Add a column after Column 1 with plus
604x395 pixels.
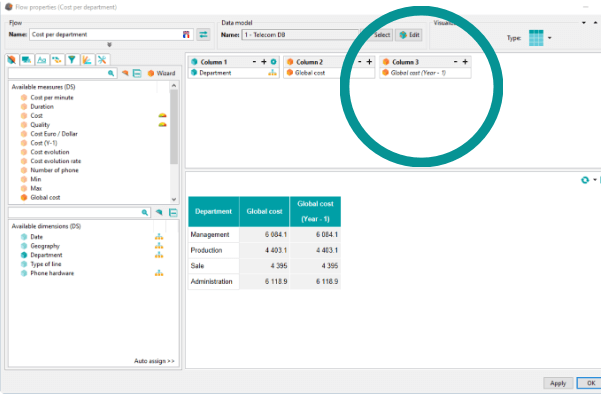264,62
